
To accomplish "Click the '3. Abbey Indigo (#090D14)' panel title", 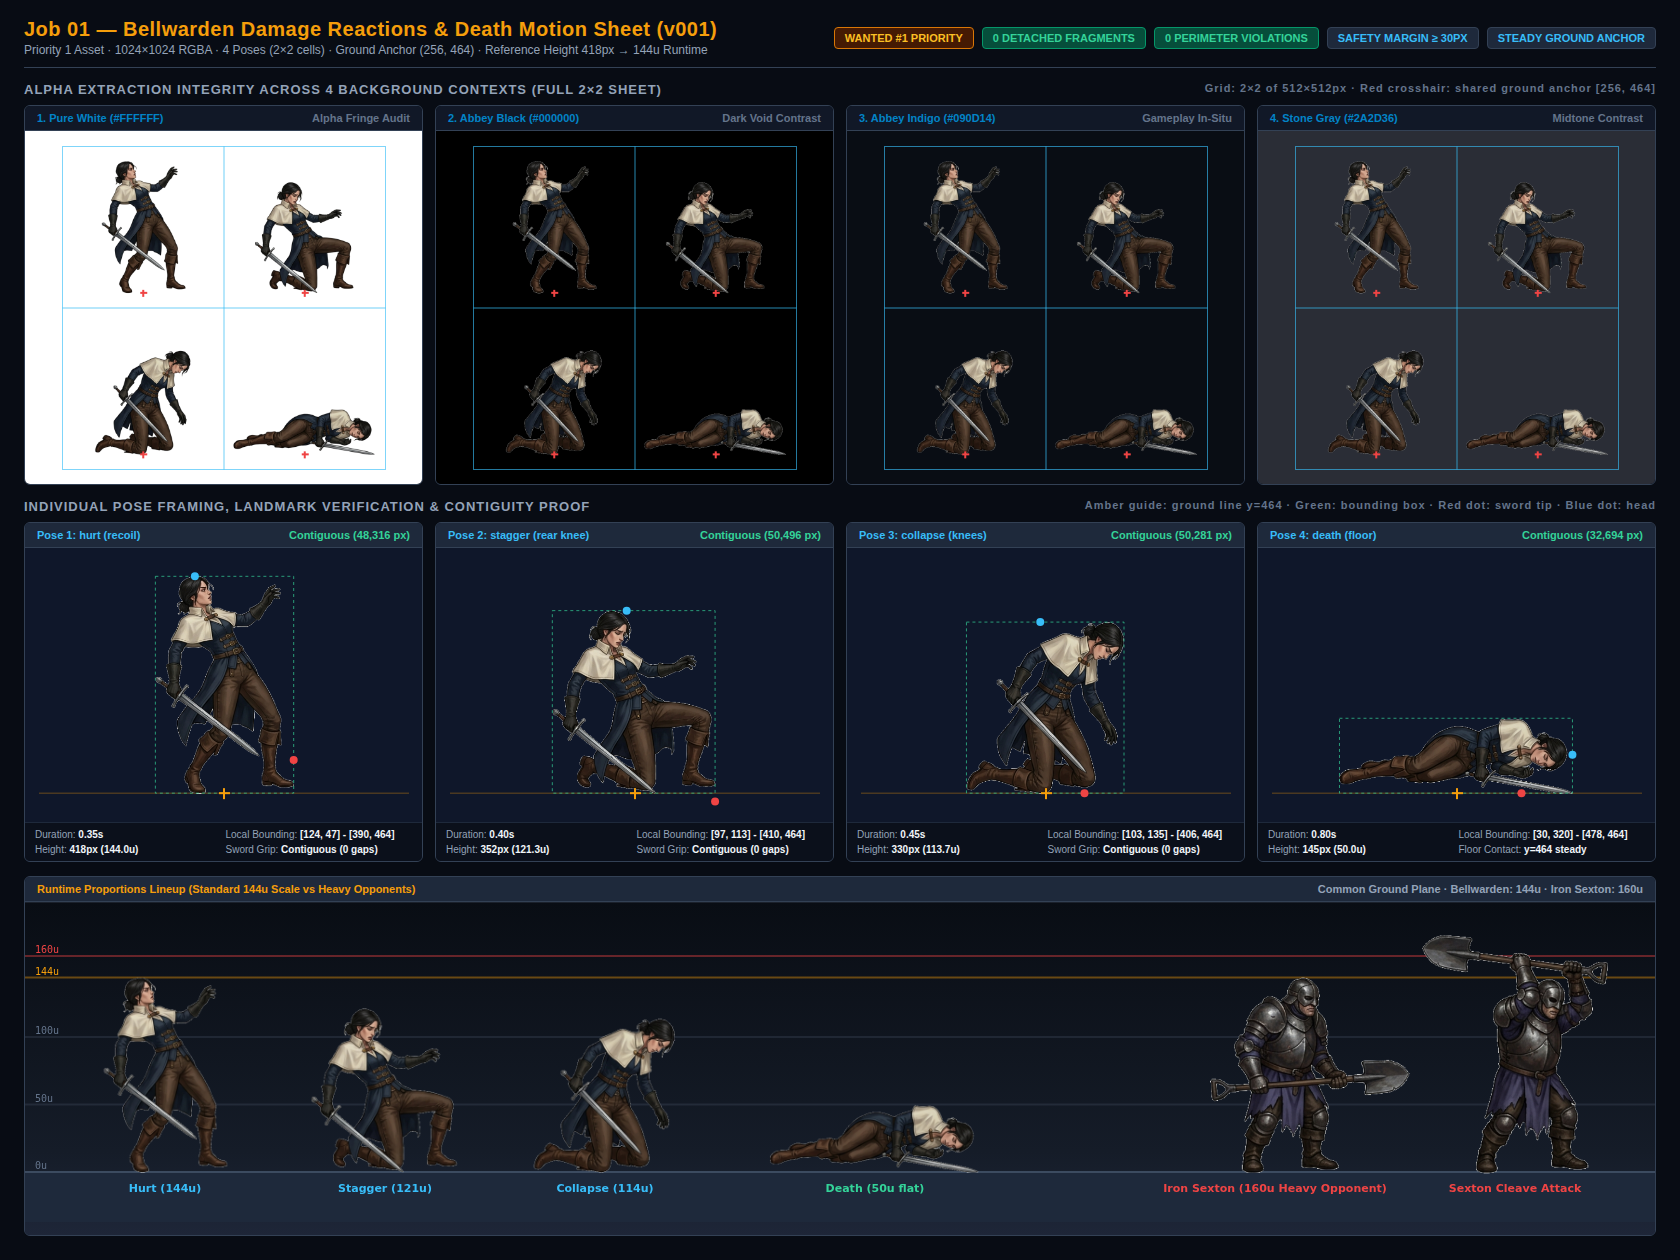I will tap(926, 118).
